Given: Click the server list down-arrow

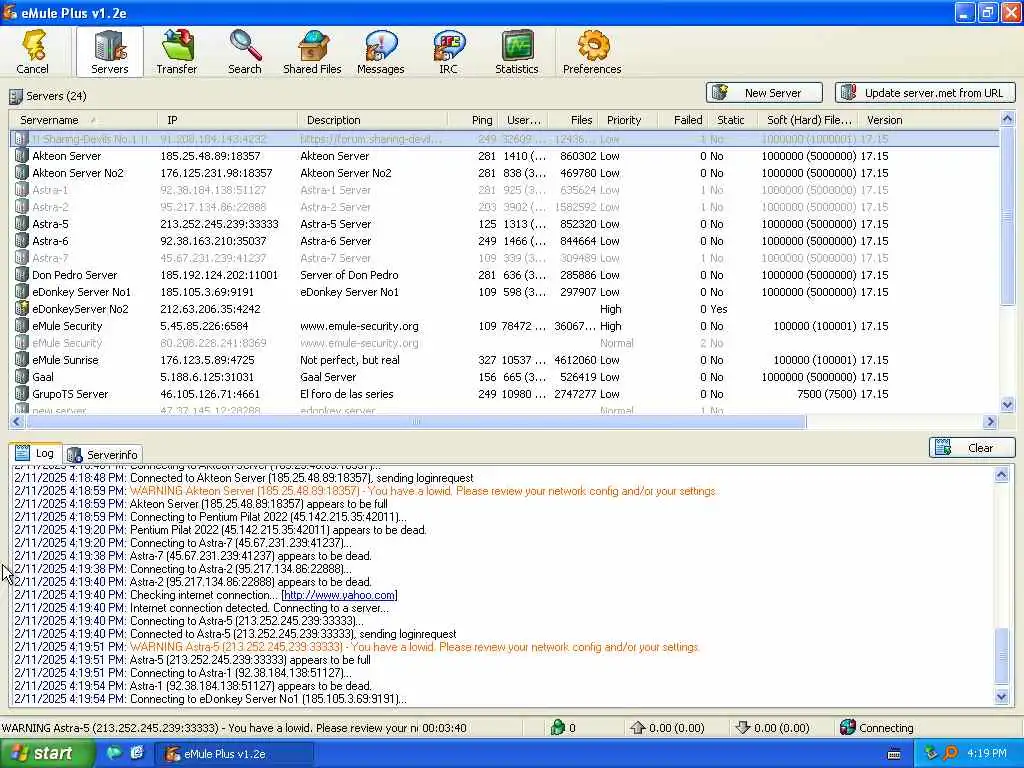Looking at the screenshot, I should point(1007,405).
